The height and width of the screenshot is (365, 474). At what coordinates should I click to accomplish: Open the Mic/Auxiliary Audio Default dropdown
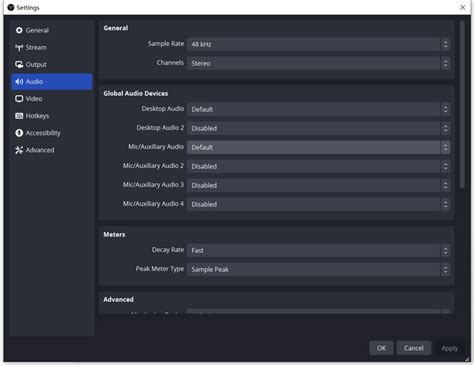(x=319, y=147)
